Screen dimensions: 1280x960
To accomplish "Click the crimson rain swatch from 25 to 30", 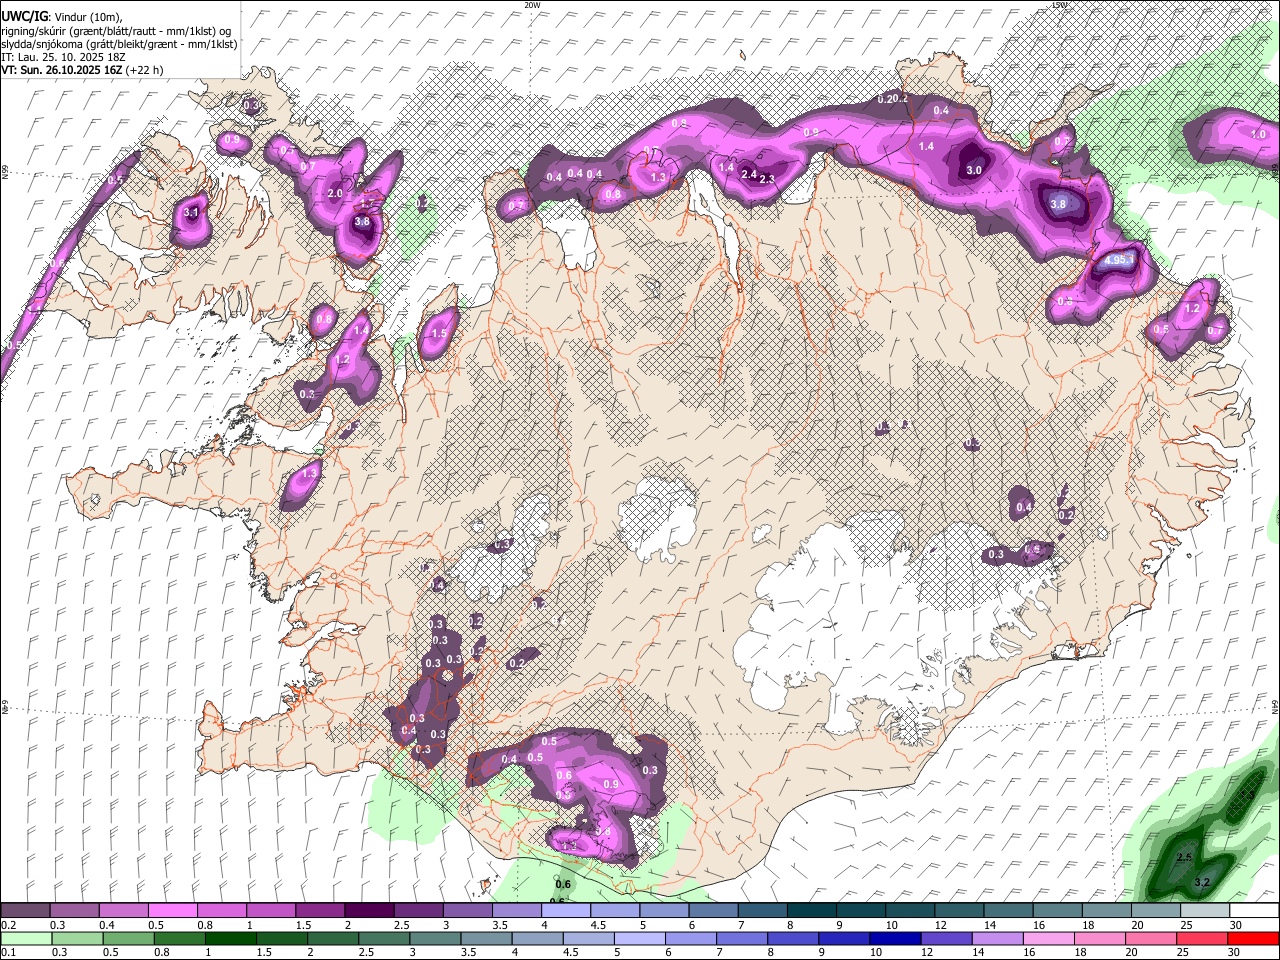I will (x=1200, y=938).
